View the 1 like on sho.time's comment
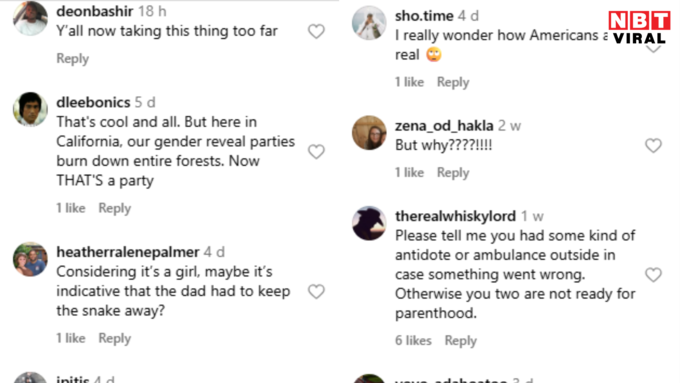 coord(409,82)
